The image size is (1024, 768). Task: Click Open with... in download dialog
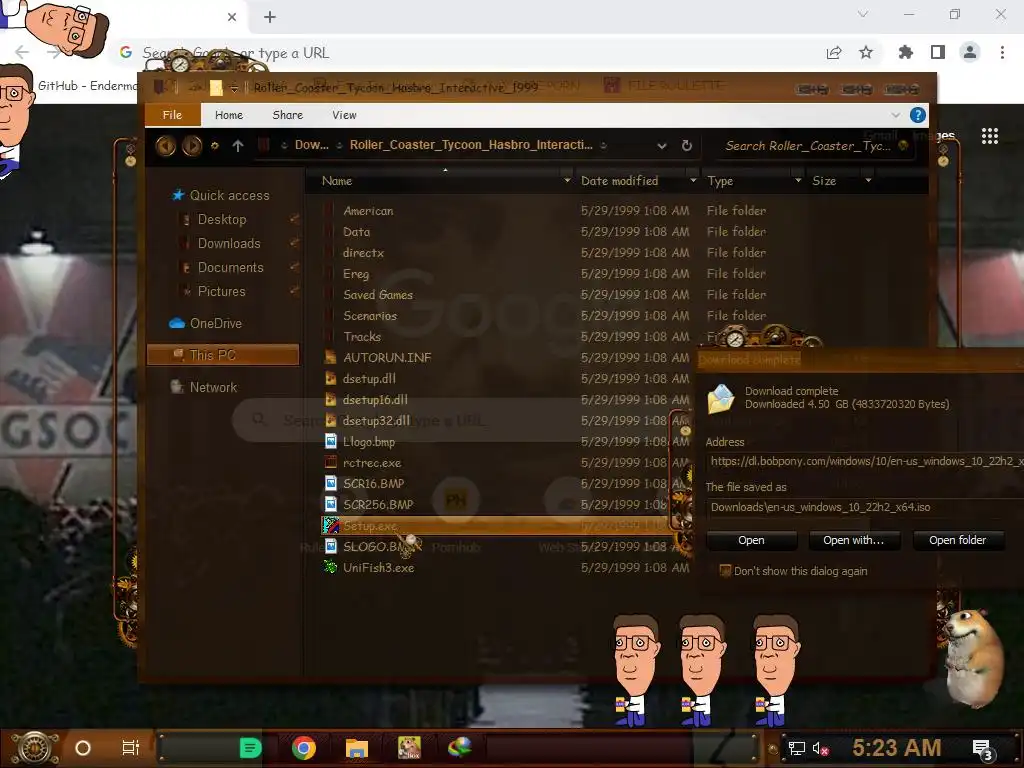(854, 540)
